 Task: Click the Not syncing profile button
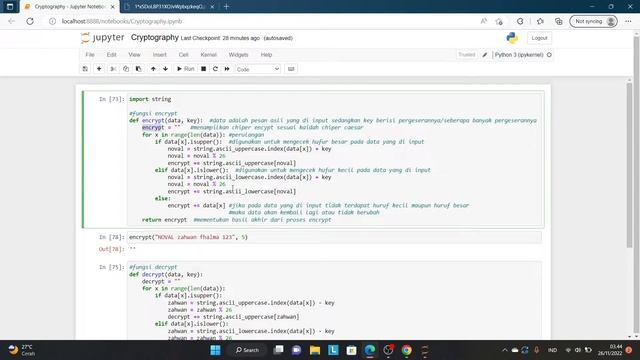coord(593,21)
